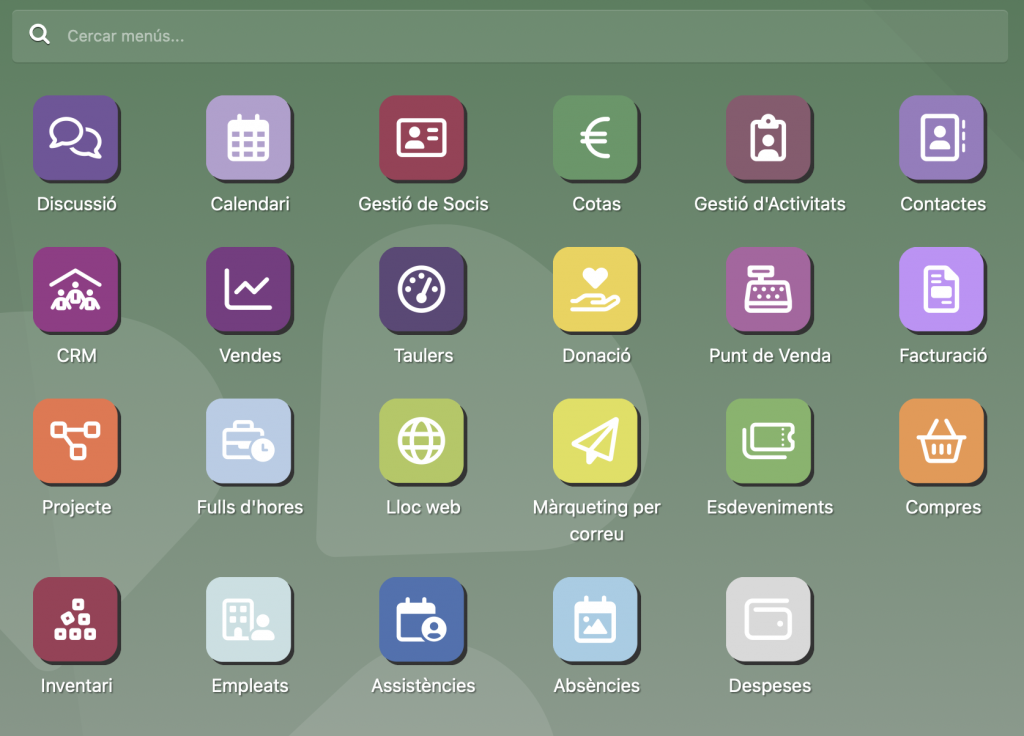Launch Lloc web globe icon

coord(422,442)
